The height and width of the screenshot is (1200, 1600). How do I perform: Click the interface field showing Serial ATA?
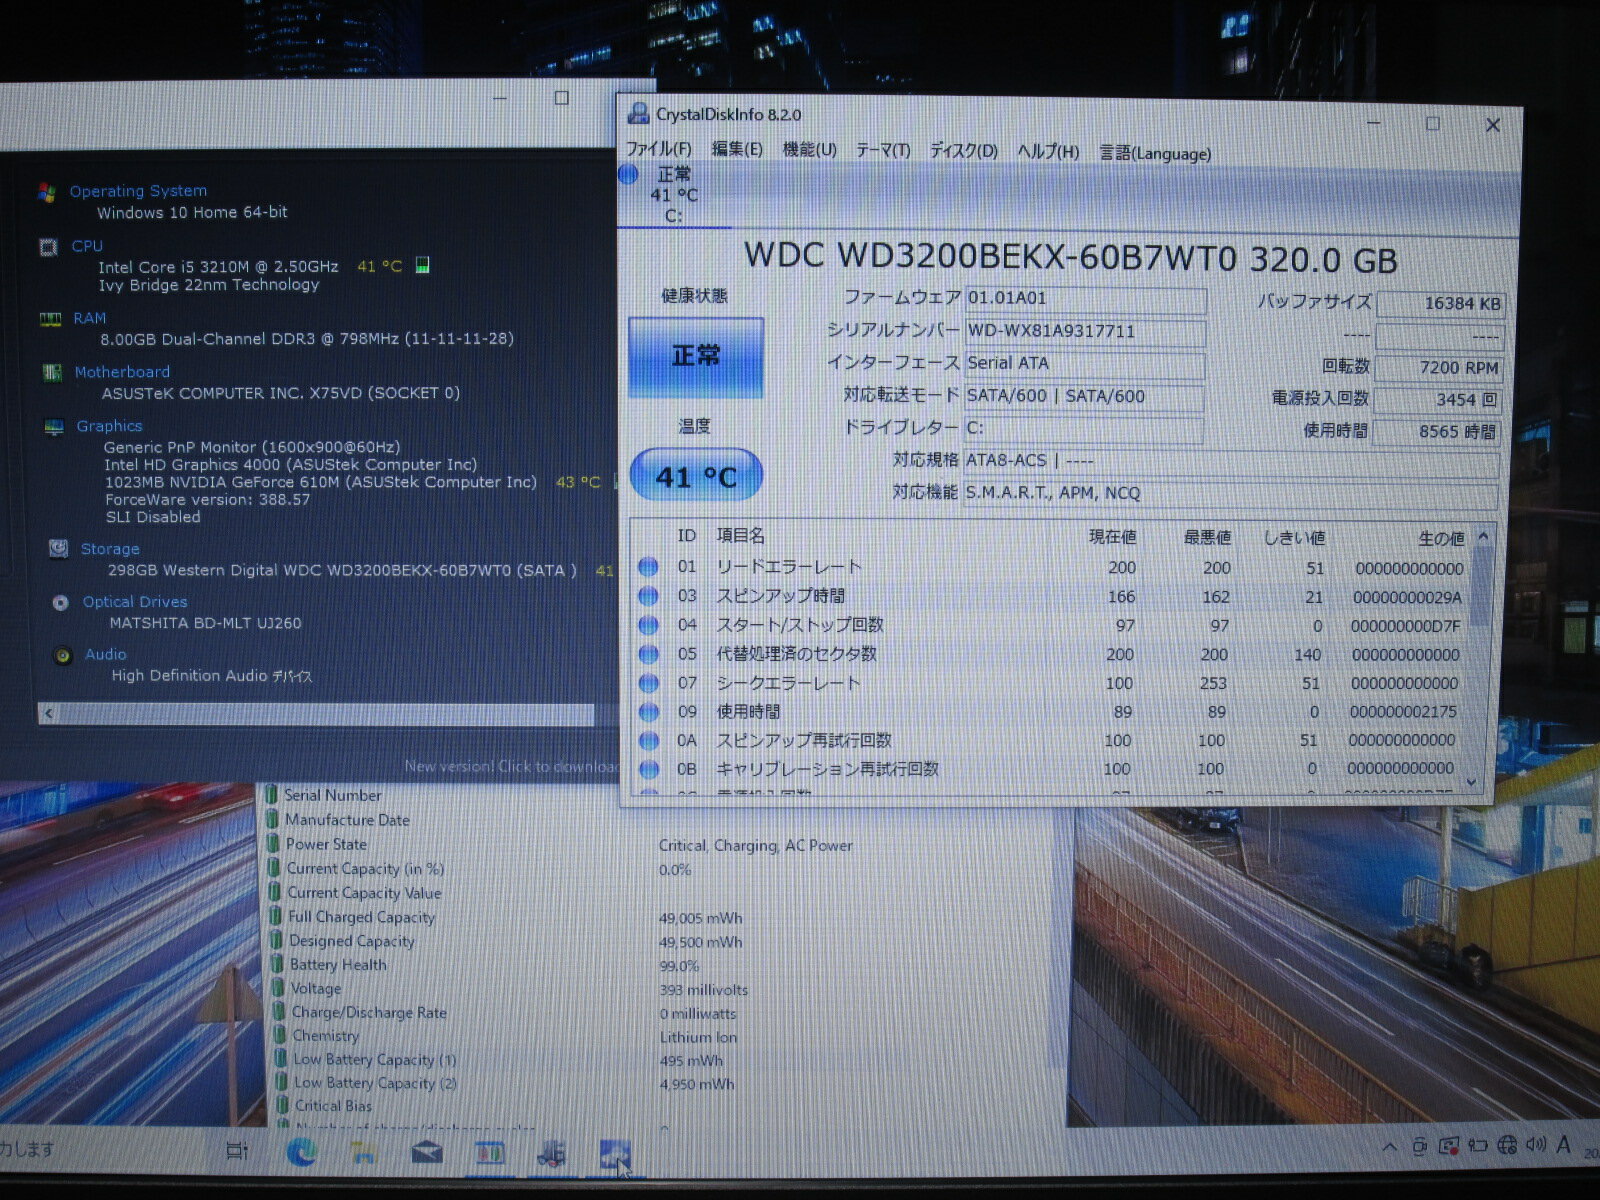point(1084,364)
